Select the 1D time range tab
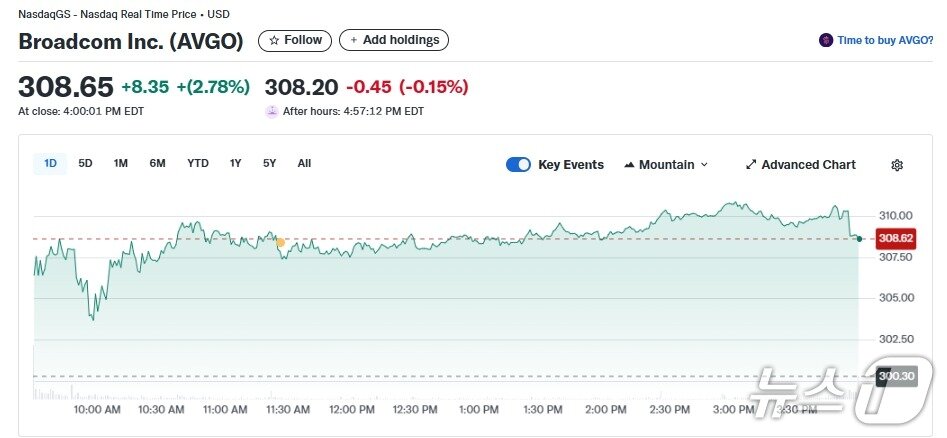947x438 pixels. 50,163
